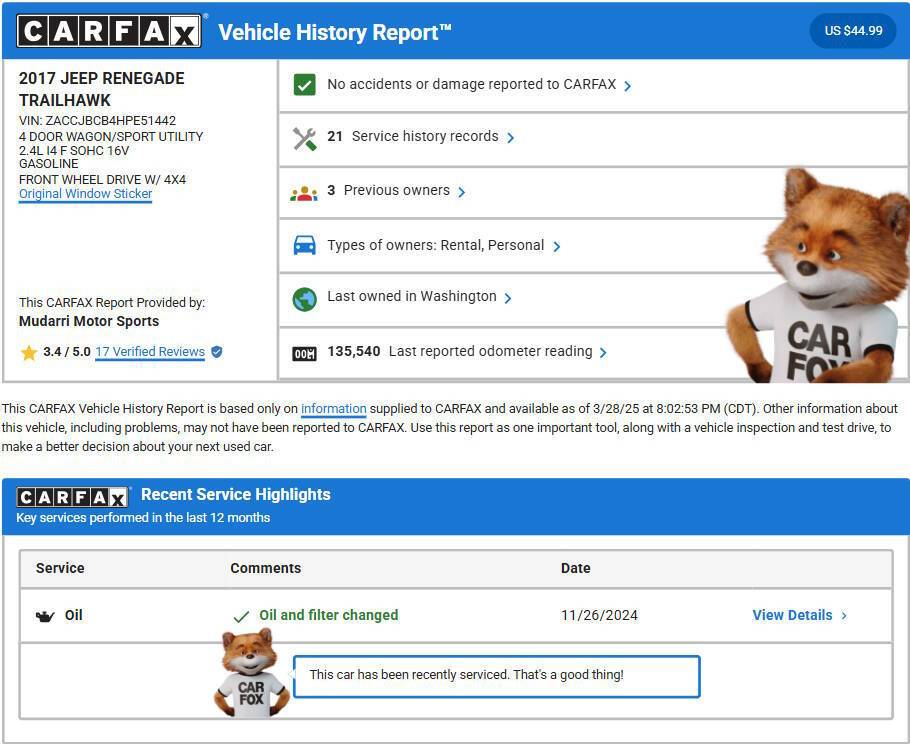Click the CARFAX logo in Recent Service Highlights

click(x=72, y=497)
